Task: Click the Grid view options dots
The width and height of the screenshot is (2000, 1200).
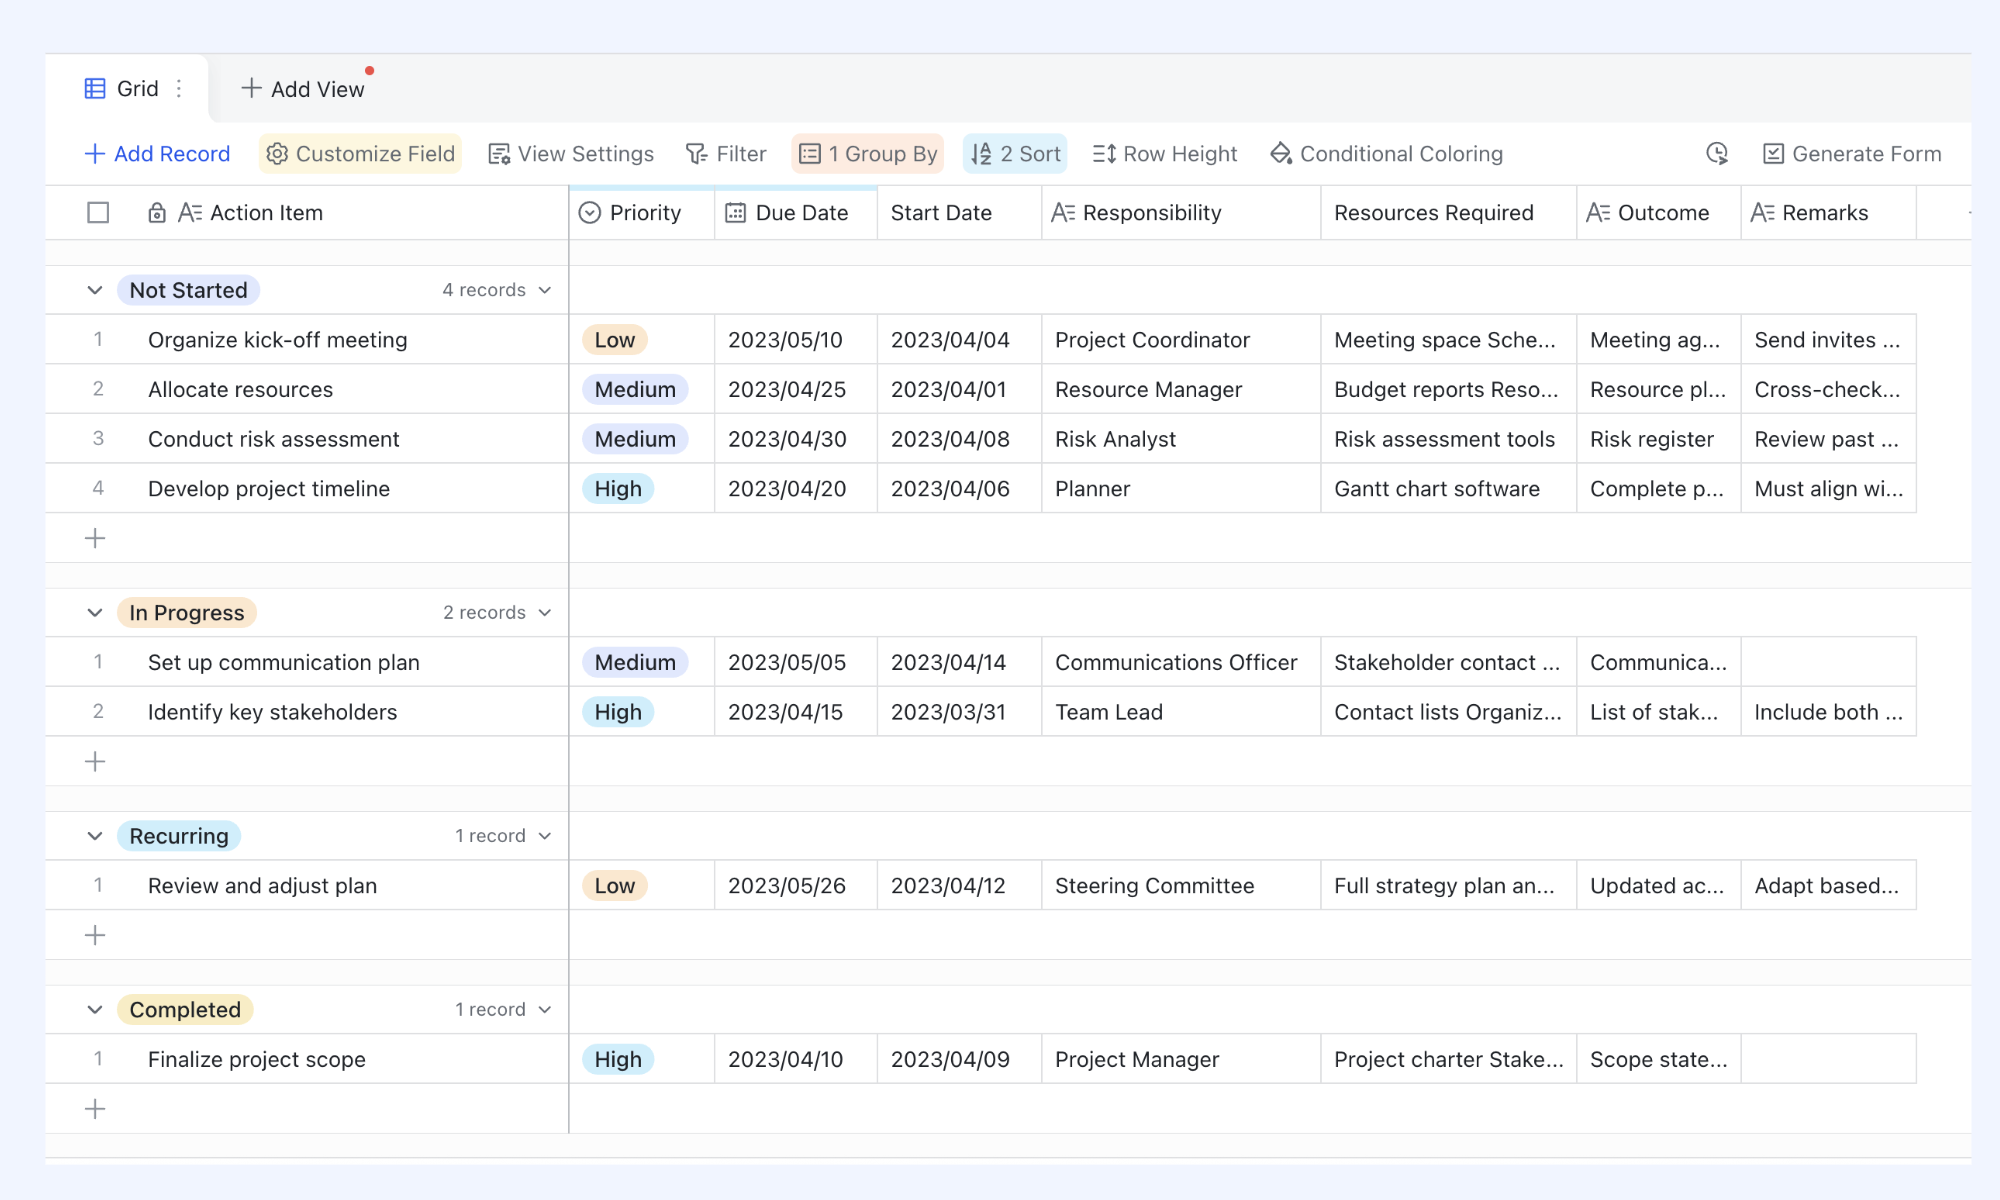Action: [179, 88]
